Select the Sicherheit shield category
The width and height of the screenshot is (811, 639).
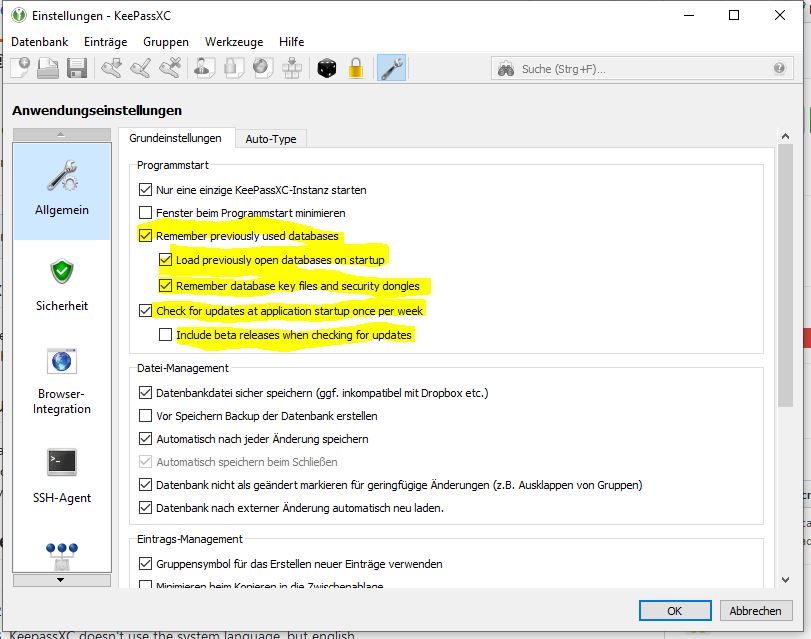coord(62,285)
